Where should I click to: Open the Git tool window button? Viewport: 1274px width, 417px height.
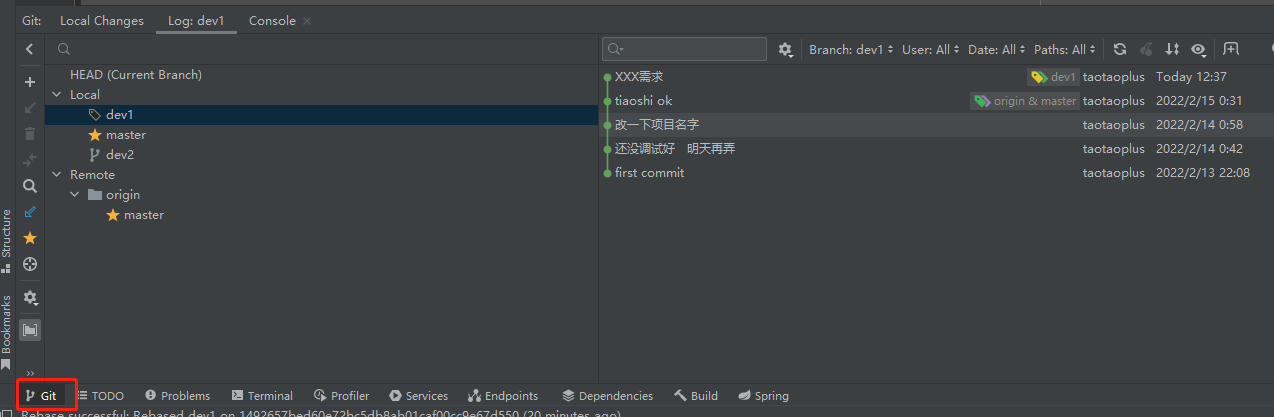click(x=41, y=396)
